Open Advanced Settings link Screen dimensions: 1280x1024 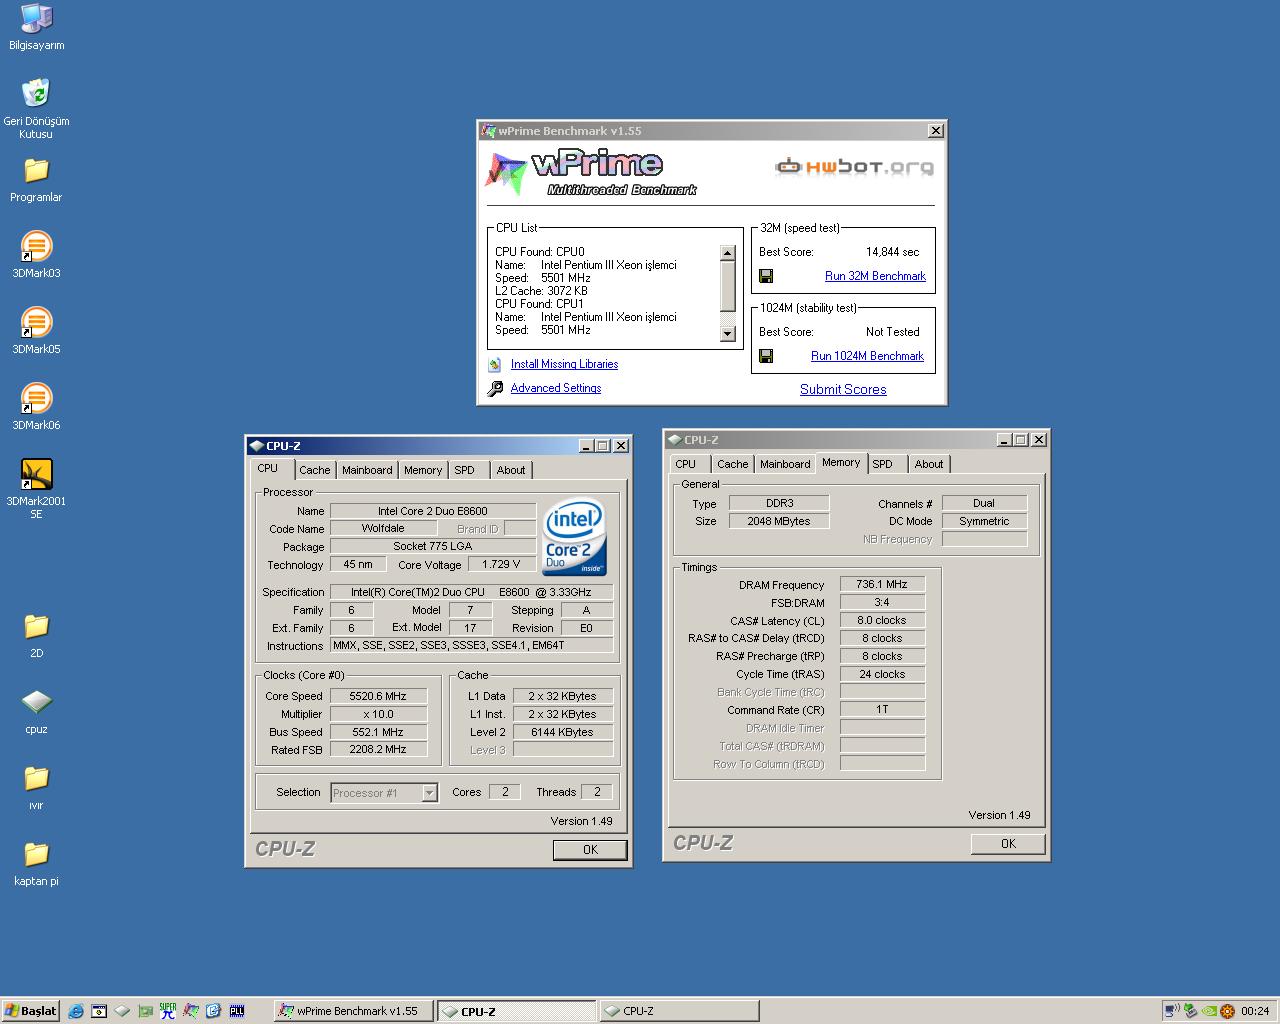tap(556, 388)
